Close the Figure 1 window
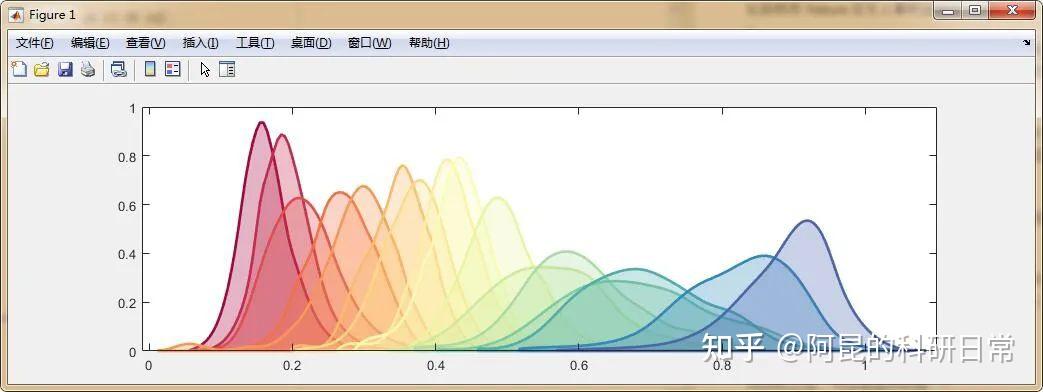Image resolution: width=1043 pixels, height=392 pixels. click(x=1012, y=11)
